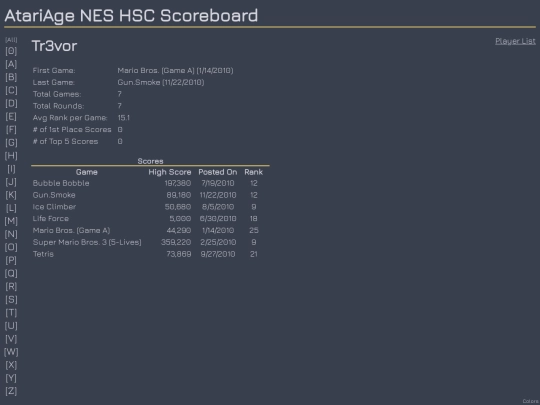Click the Tetris posted date 9/27/2010

[218, 254]
